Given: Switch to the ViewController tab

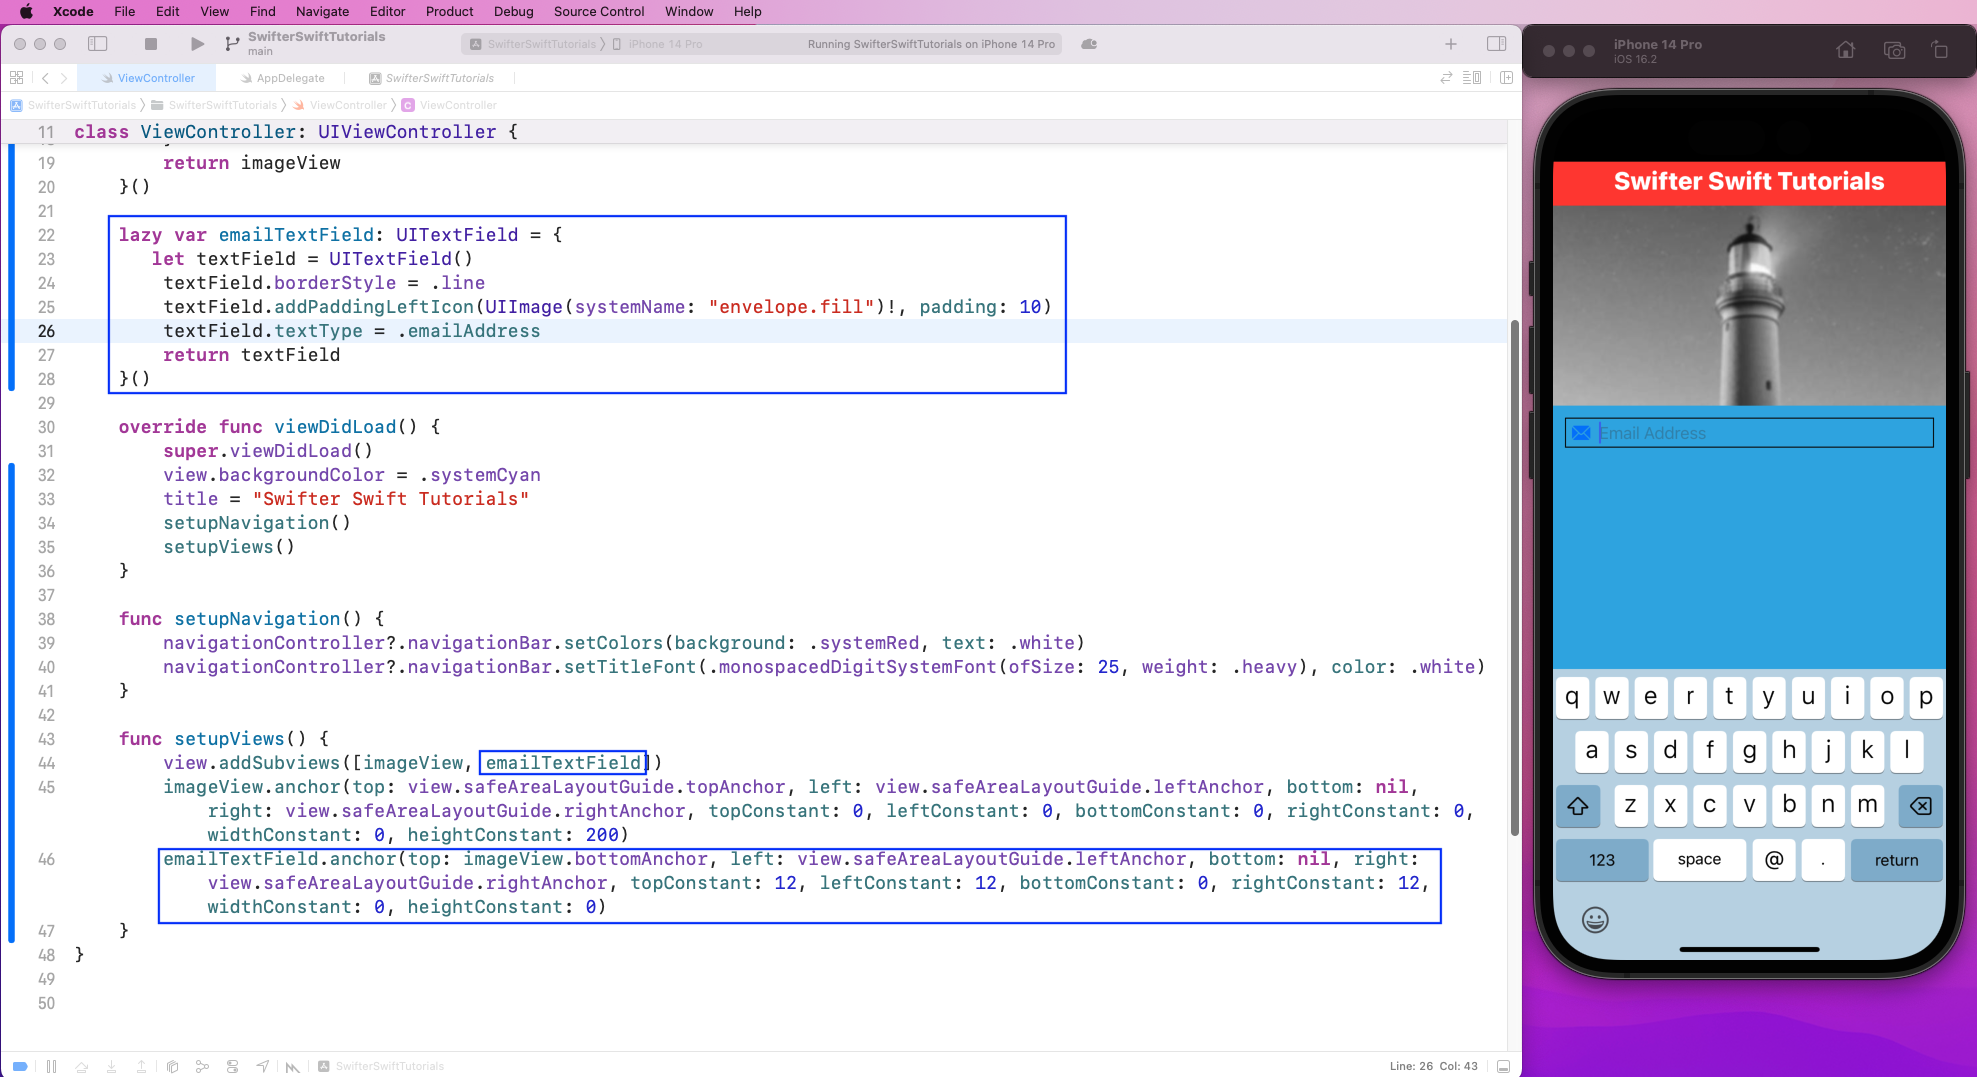Looking at the screenshot, I should [148, 78].
